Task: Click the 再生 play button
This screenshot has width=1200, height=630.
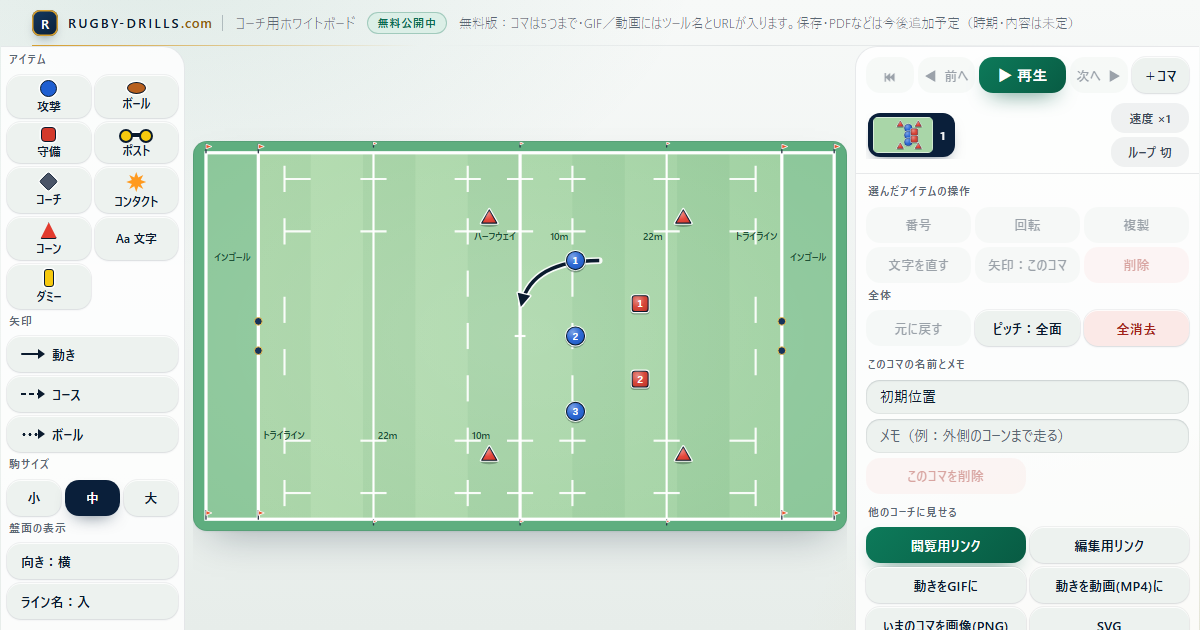Action: point(1022,75)
